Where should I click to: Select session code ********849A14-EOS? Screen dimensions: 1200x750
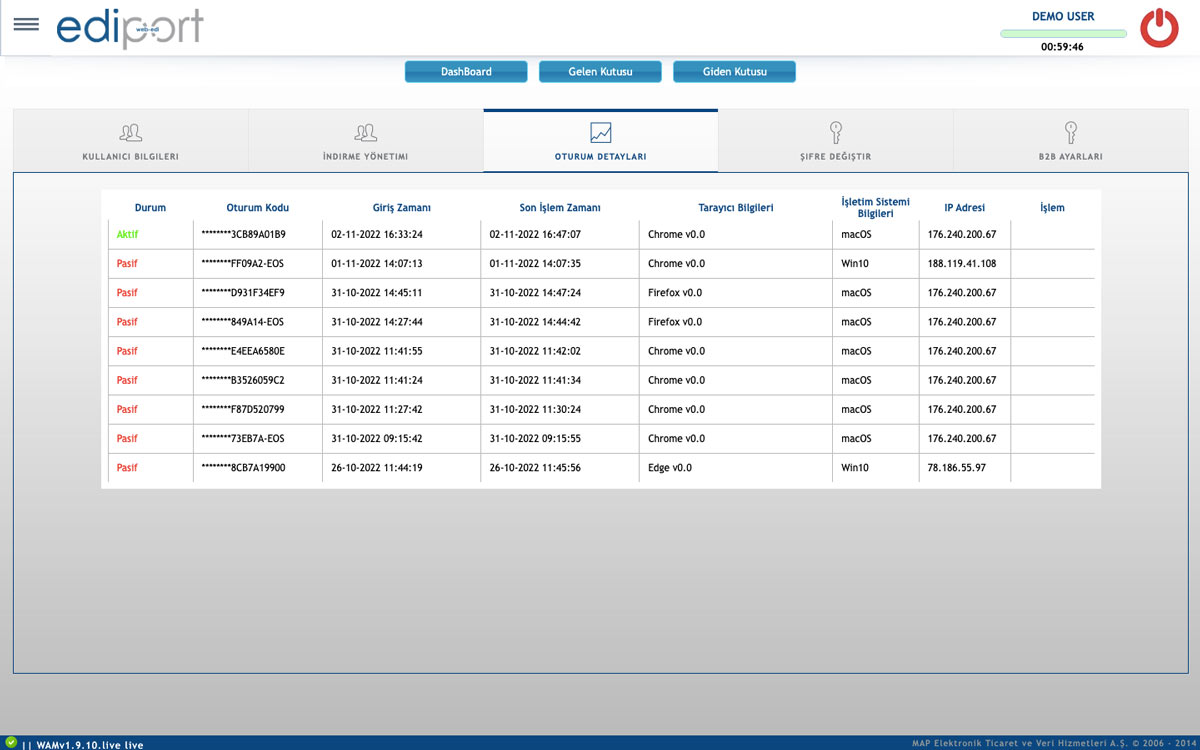point(242,321)
